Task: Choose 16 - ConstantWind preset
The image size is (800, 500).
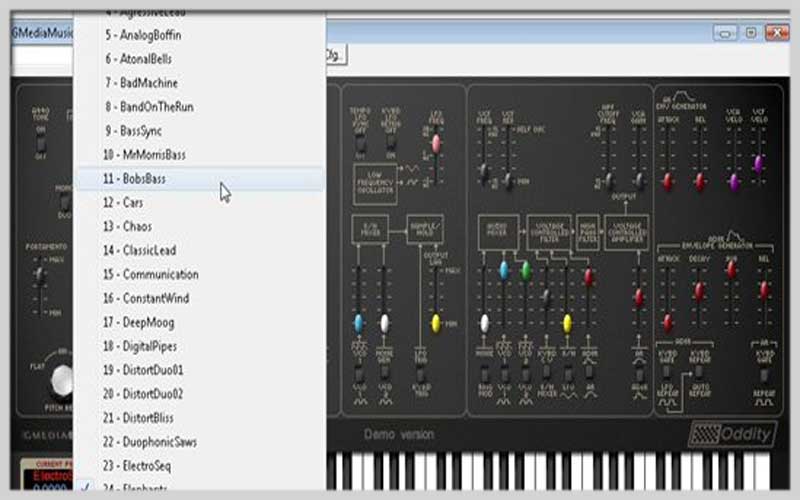Action: [x=199, y=298]
